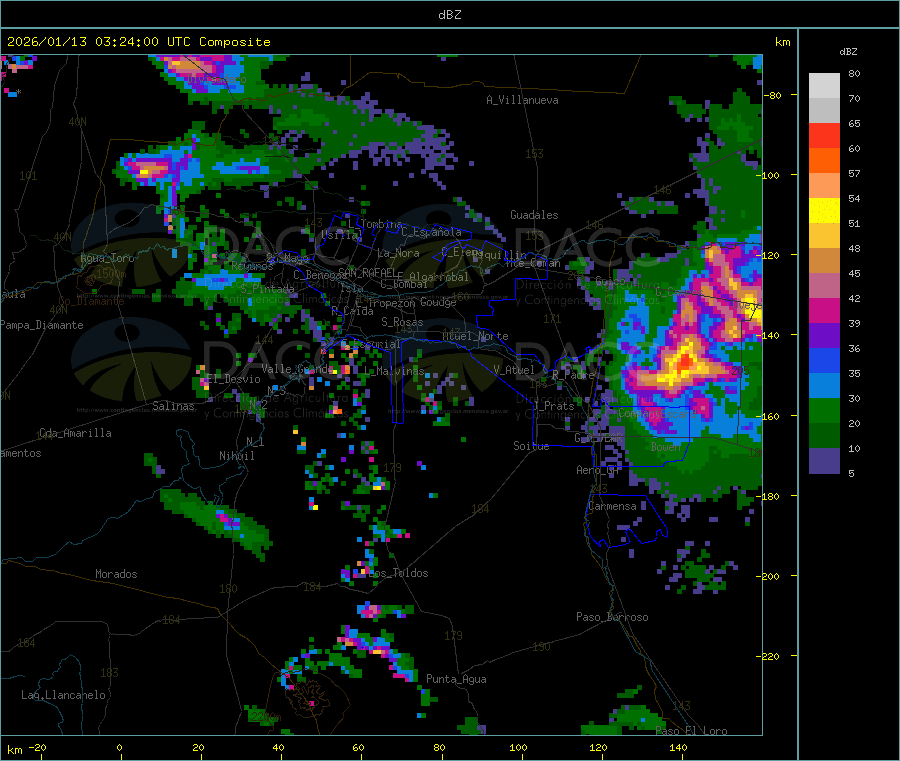Click the Carmensa label
This screenshot has height=761, width=900.
click(x=612, y=506)
